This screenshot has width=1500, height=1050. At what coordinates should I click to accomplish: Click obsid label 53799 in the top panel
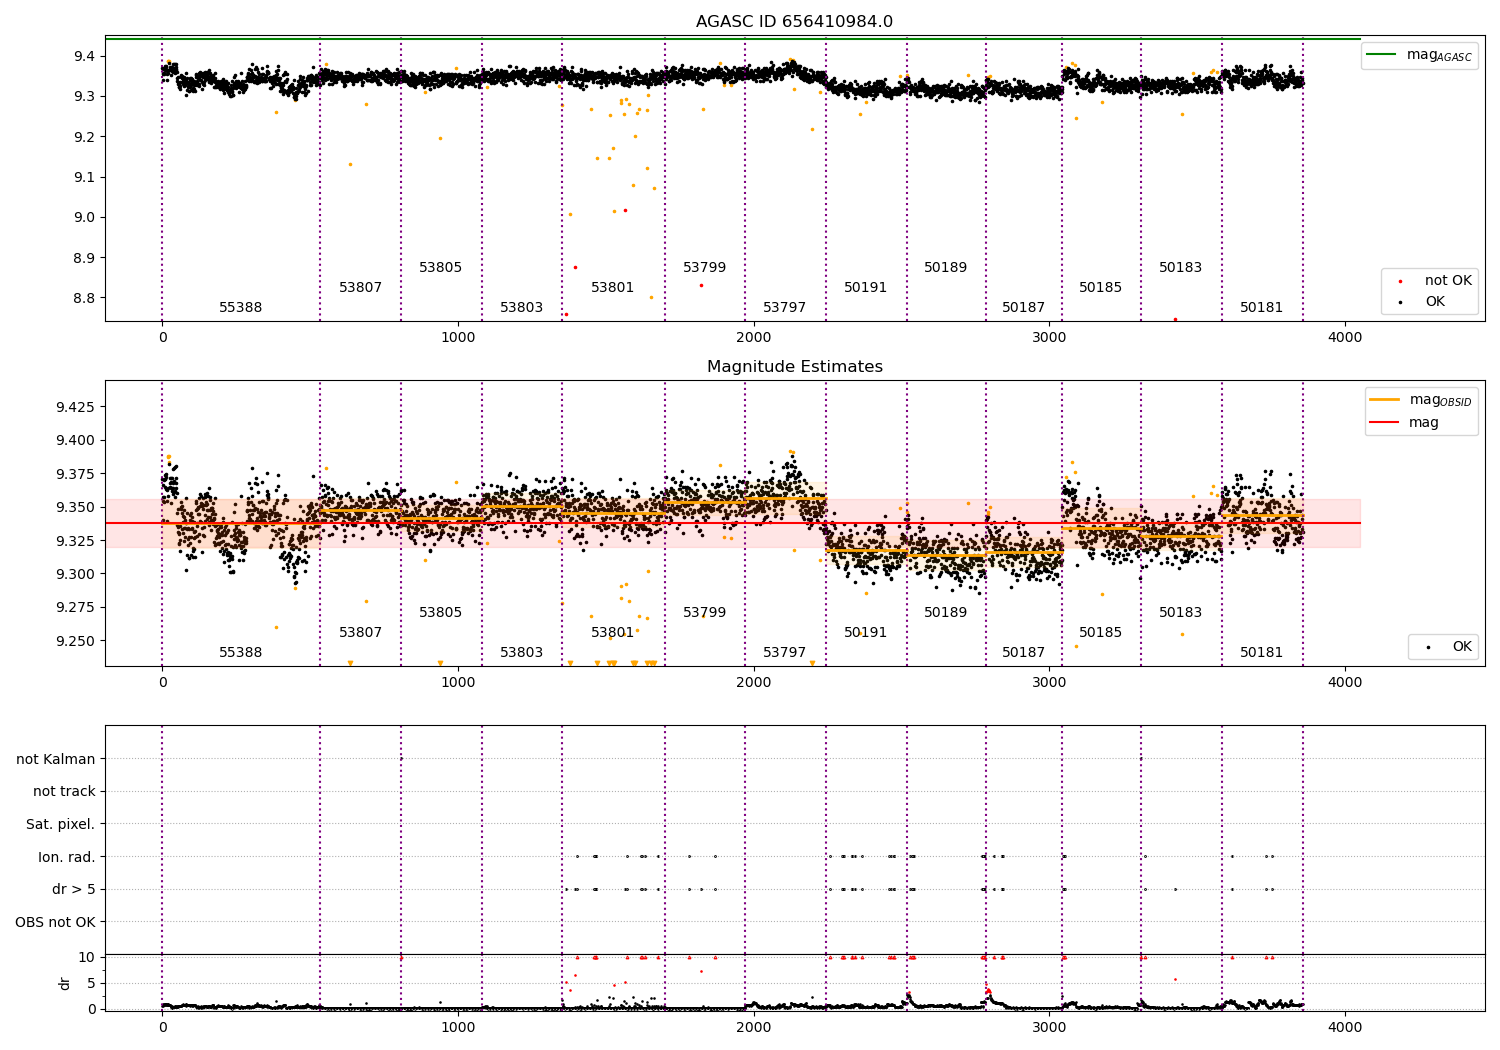705,268
